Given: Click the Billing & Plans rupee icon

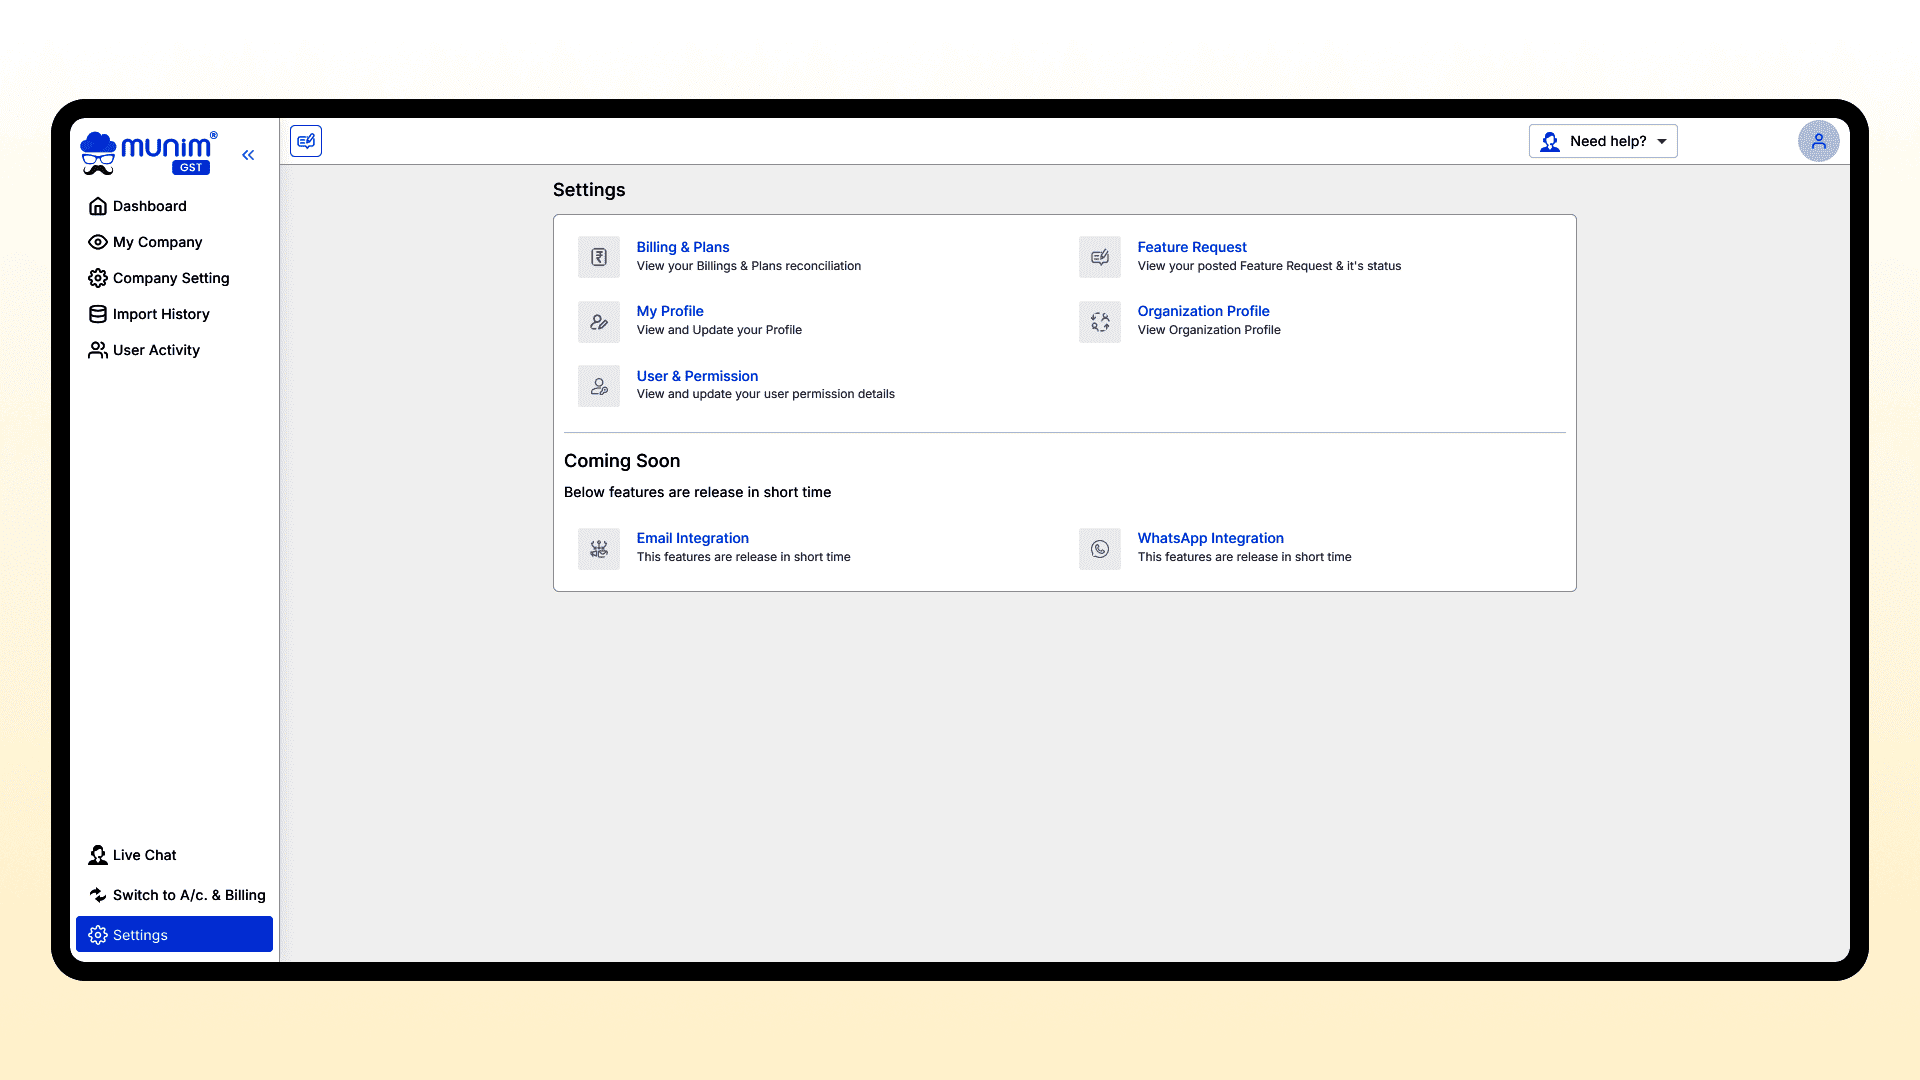Looking at the screenshot, I should point(598,257).
